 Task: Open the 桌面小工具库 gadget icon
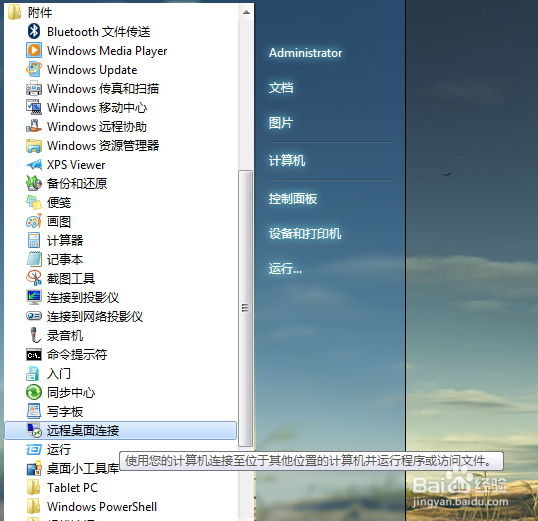[x=34, y=468]
